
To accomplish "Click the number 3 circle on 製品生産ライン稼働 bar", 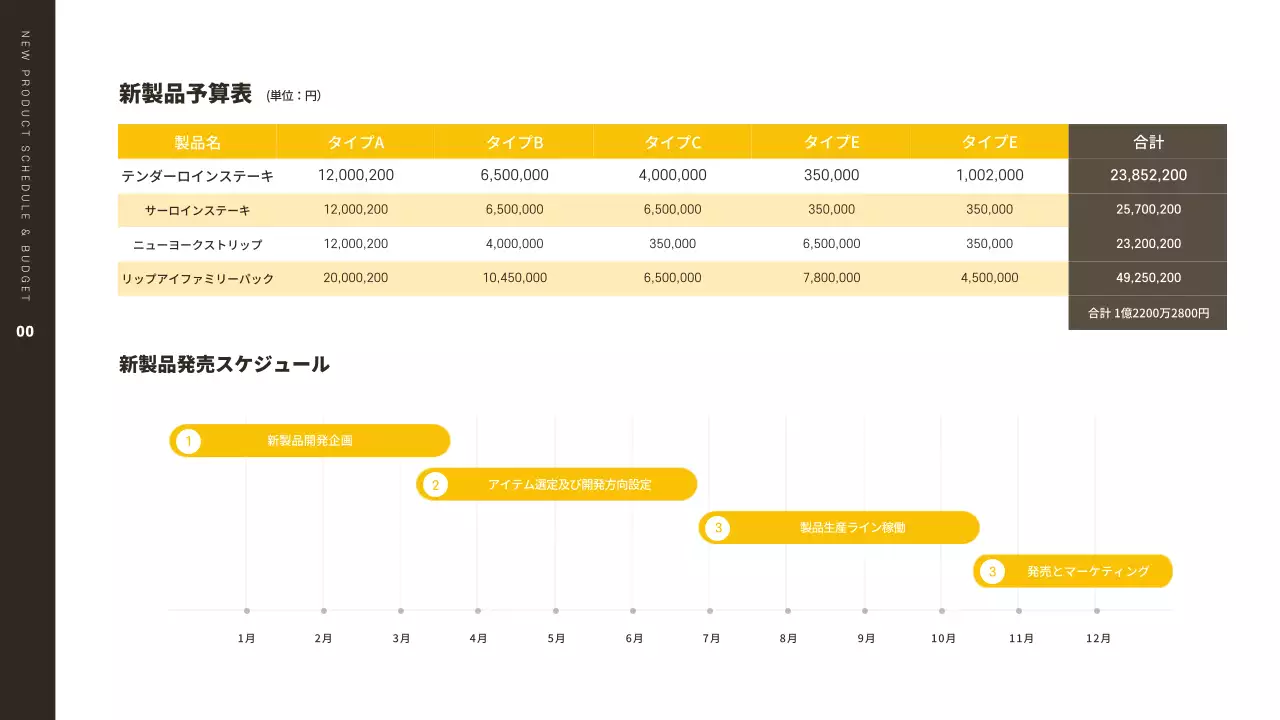I will pos(717,528).
